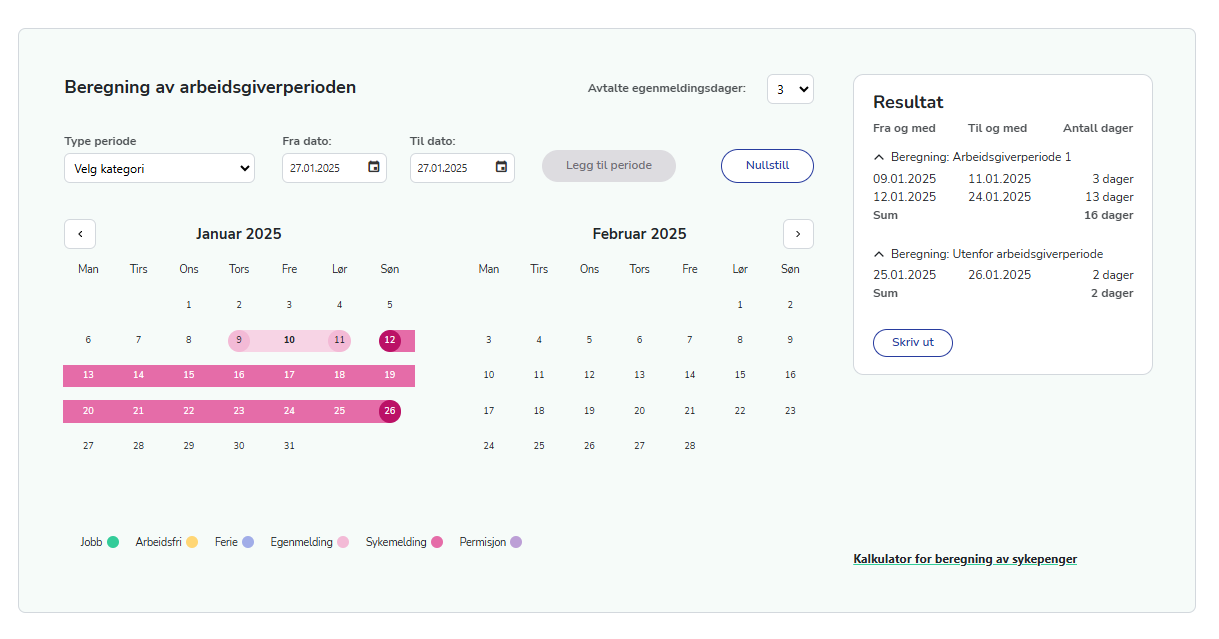Select January 12 in the calendar
1219x639 pixels.
click(390, 340)
